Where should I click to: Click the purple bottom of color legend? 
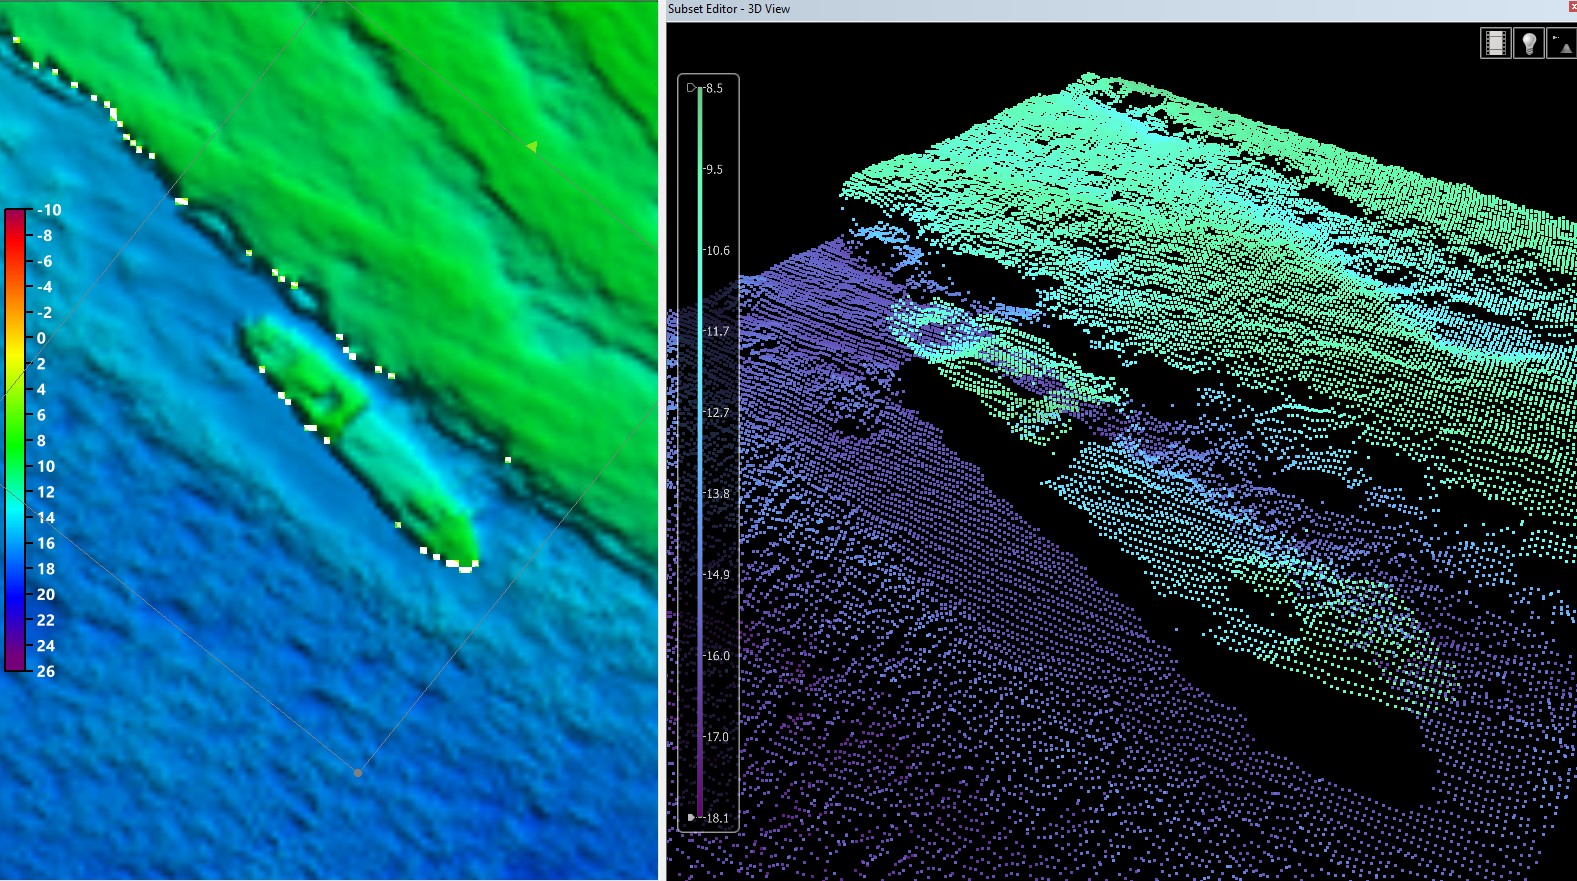pyautogui.click(x=17, y=660)
